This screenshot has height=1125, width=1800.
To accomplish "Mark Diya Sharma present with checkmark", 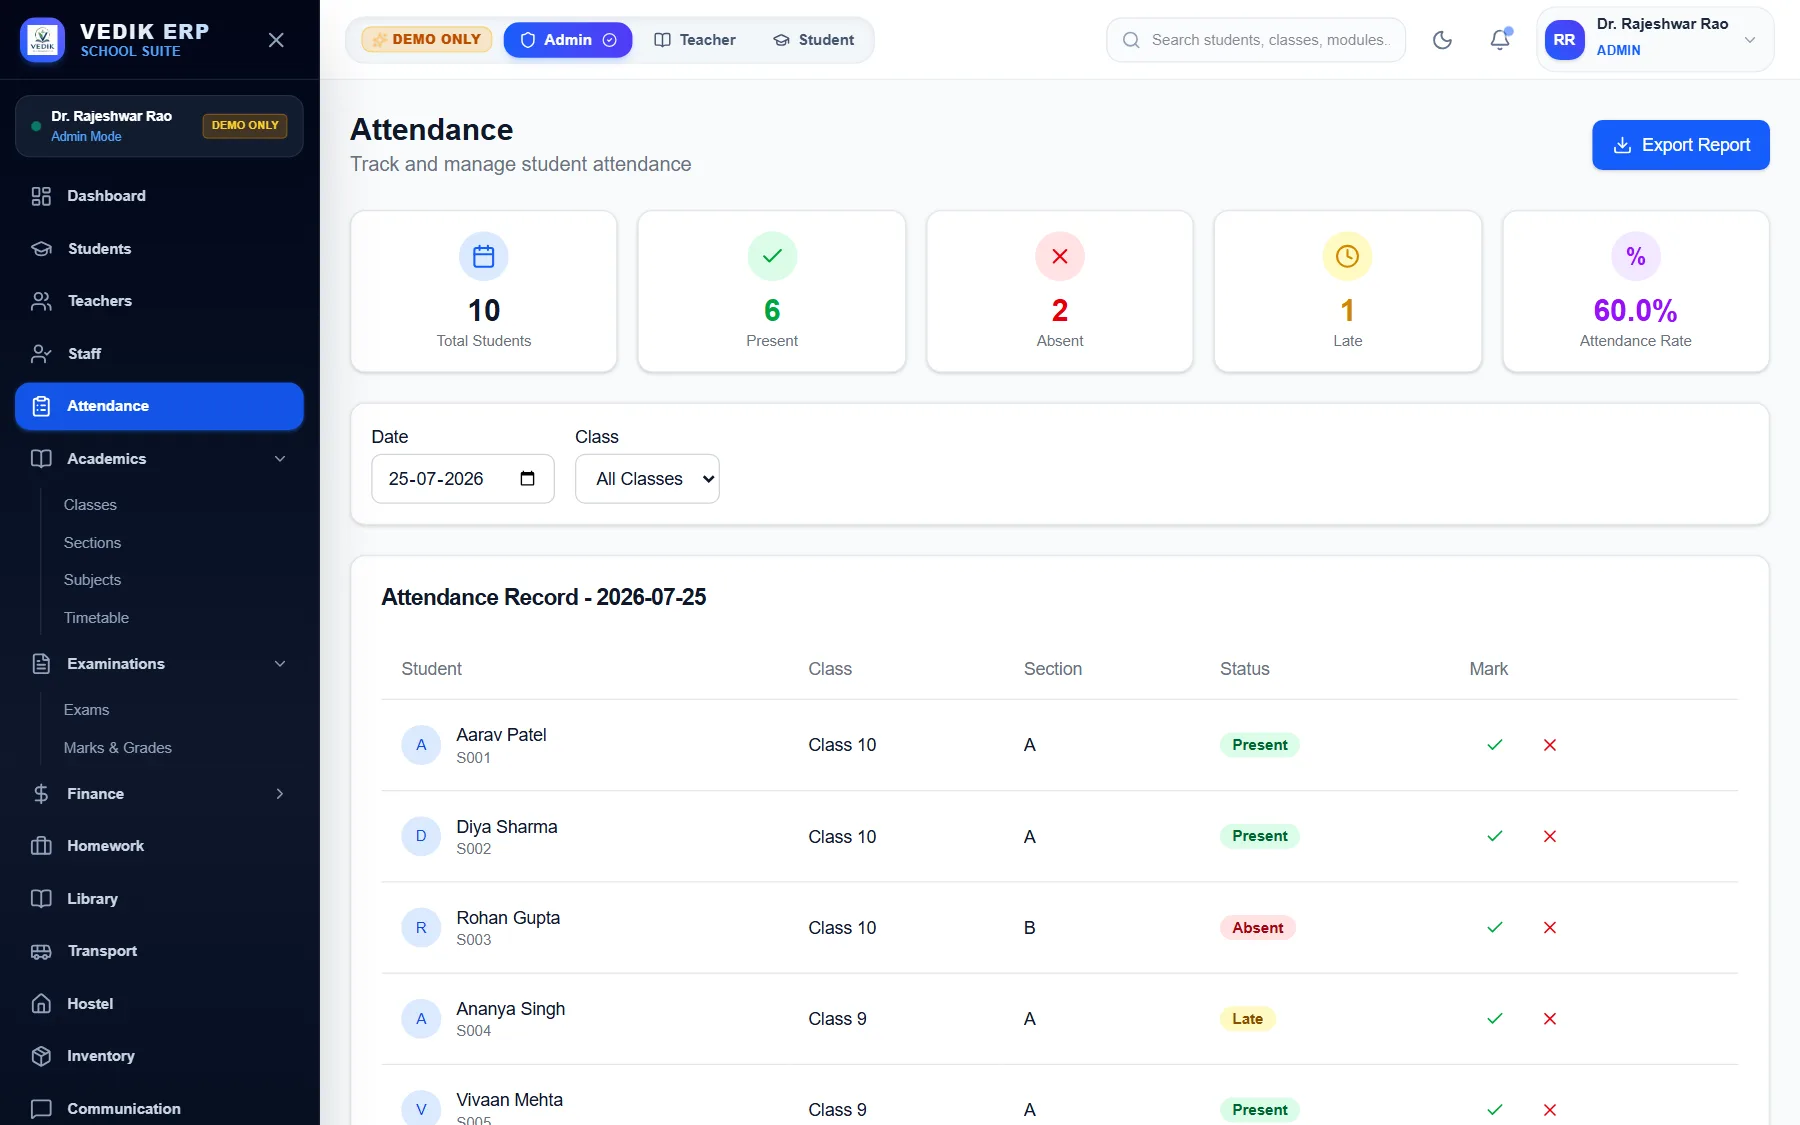I will 1495,836.
